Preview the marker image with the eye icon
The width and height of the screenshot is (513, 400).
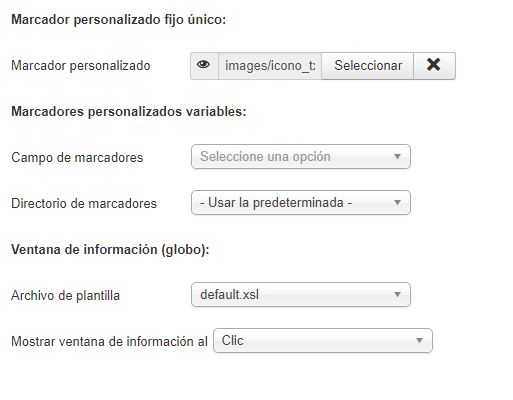tap(204, 66)
